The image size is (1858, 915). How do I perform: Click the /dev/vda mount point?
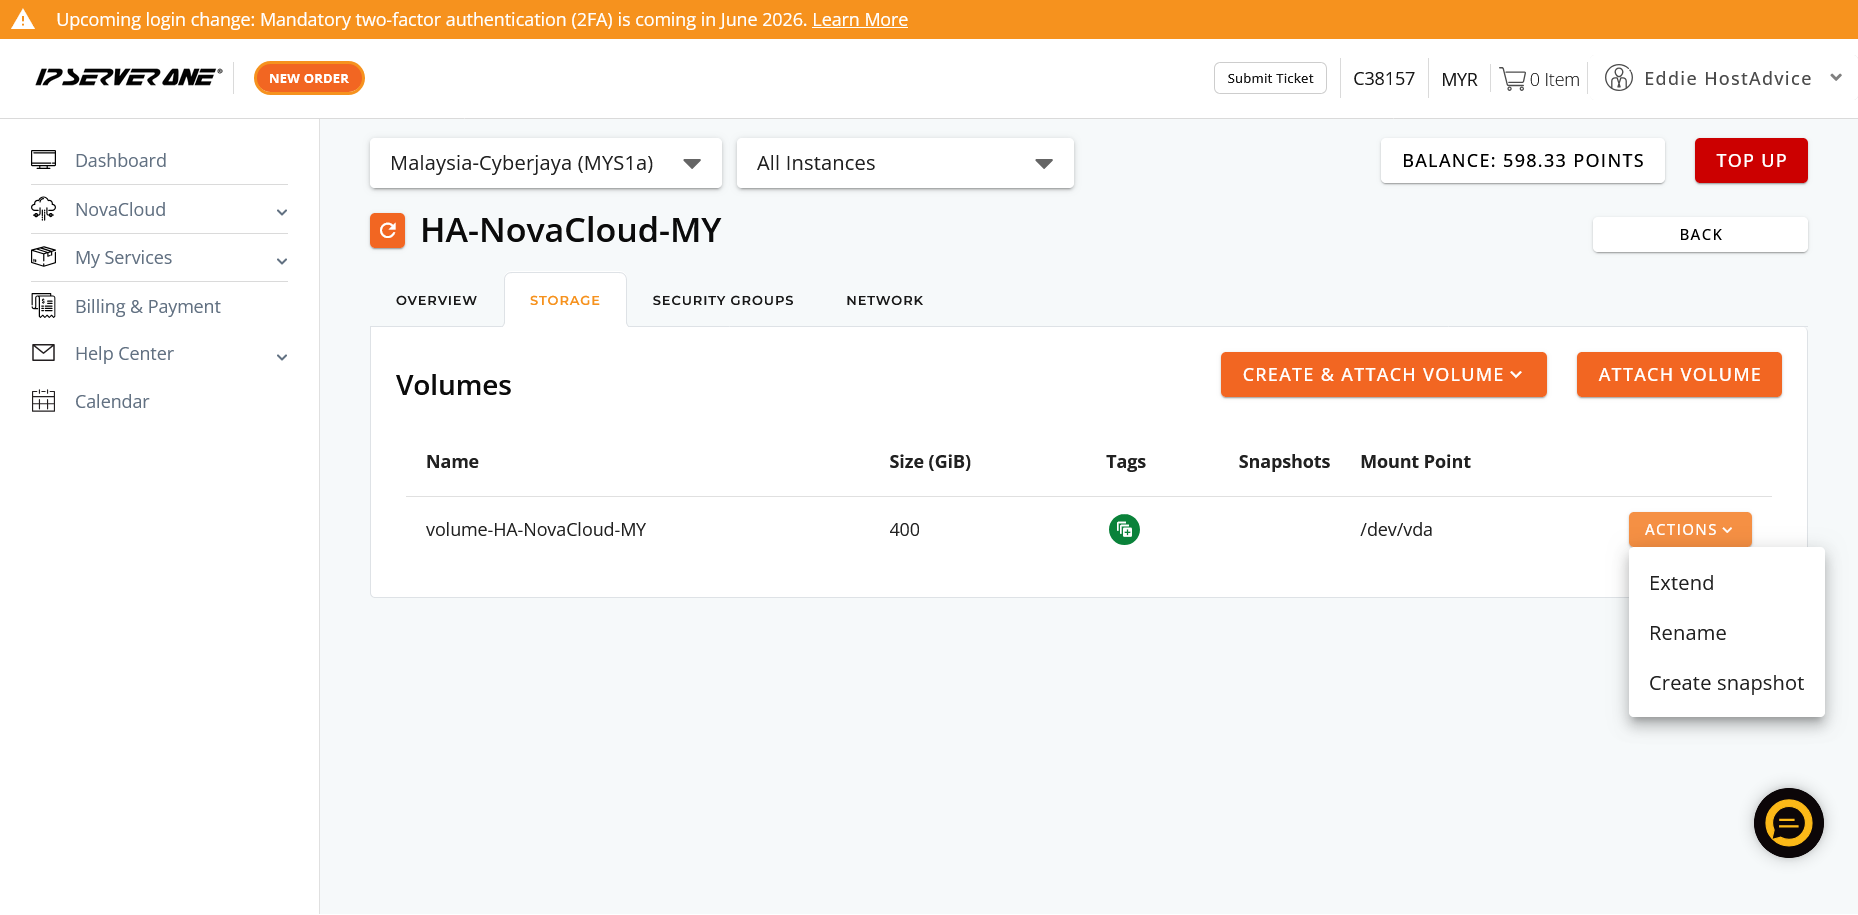tap(1396, 529)
